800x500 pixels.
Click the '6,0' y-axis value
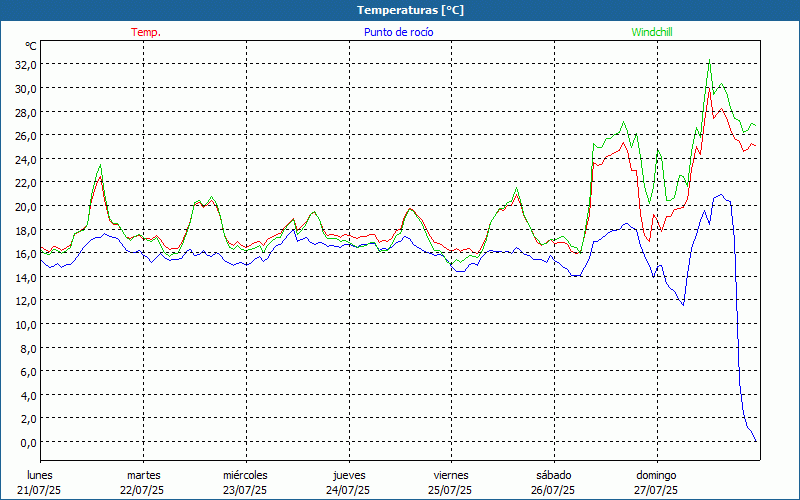(28, 372)
